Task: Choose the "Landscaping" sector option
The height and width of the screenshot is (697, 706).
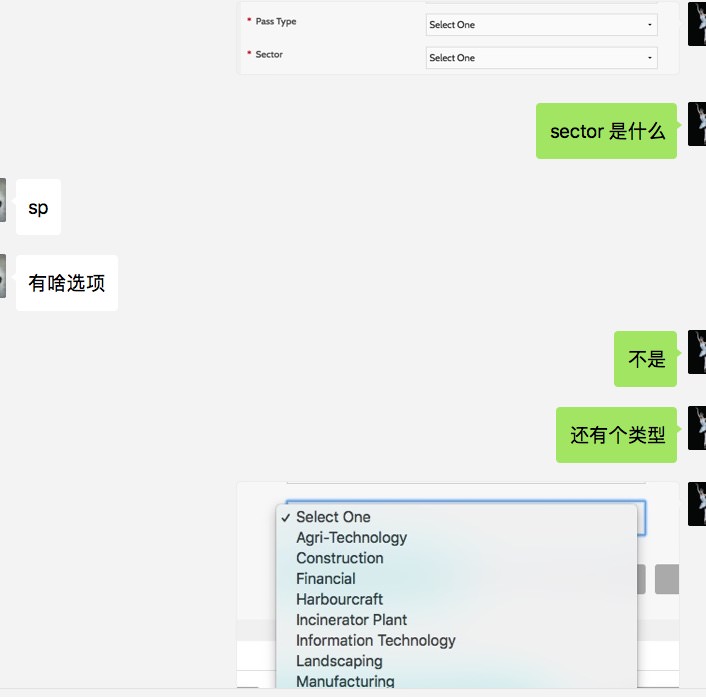Action: pyautogui.click(x=339, y=661)
